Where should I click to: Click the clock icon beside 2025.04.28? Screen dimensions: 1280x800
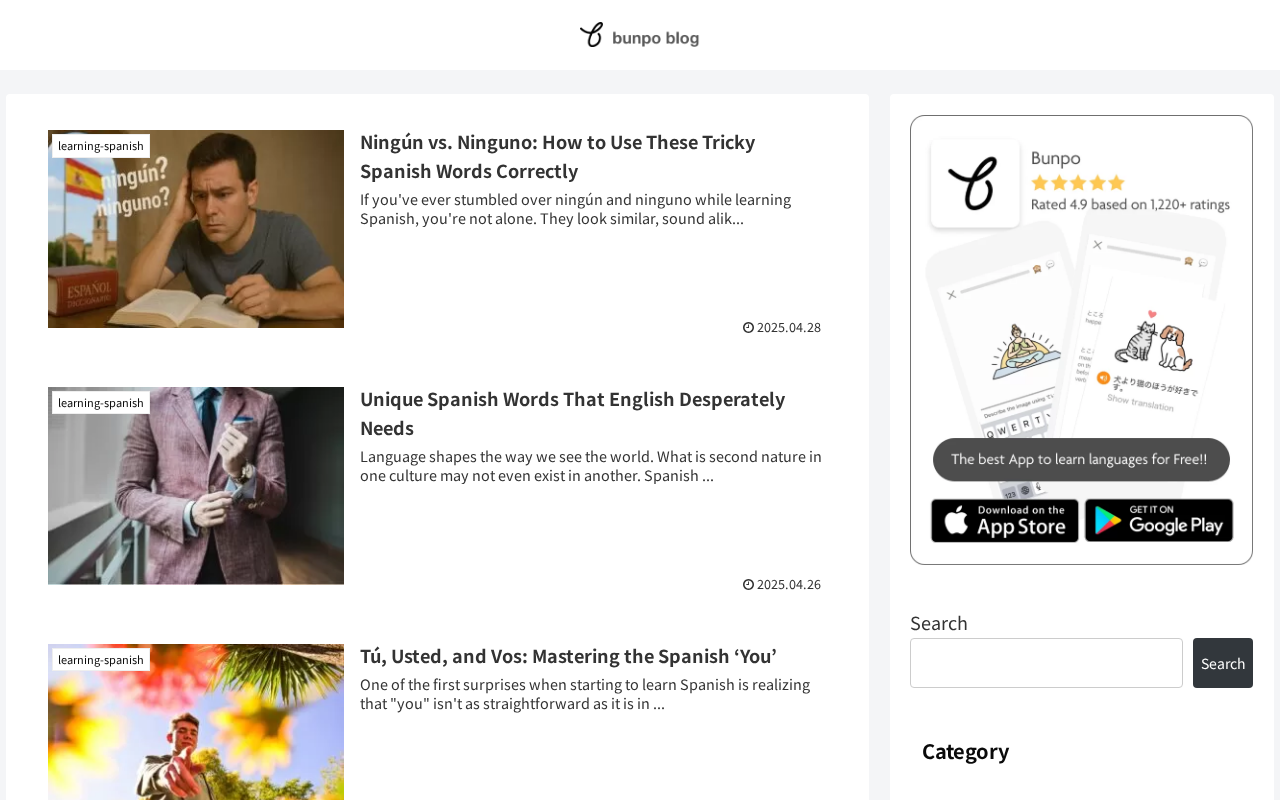748,327
